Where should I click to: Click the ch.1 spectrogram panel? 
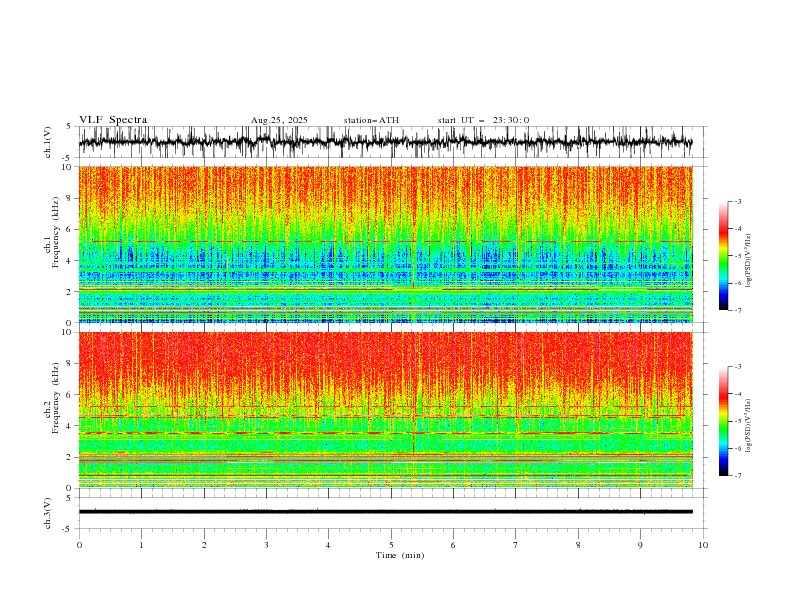pyautogui.click(x=385, y=244)
